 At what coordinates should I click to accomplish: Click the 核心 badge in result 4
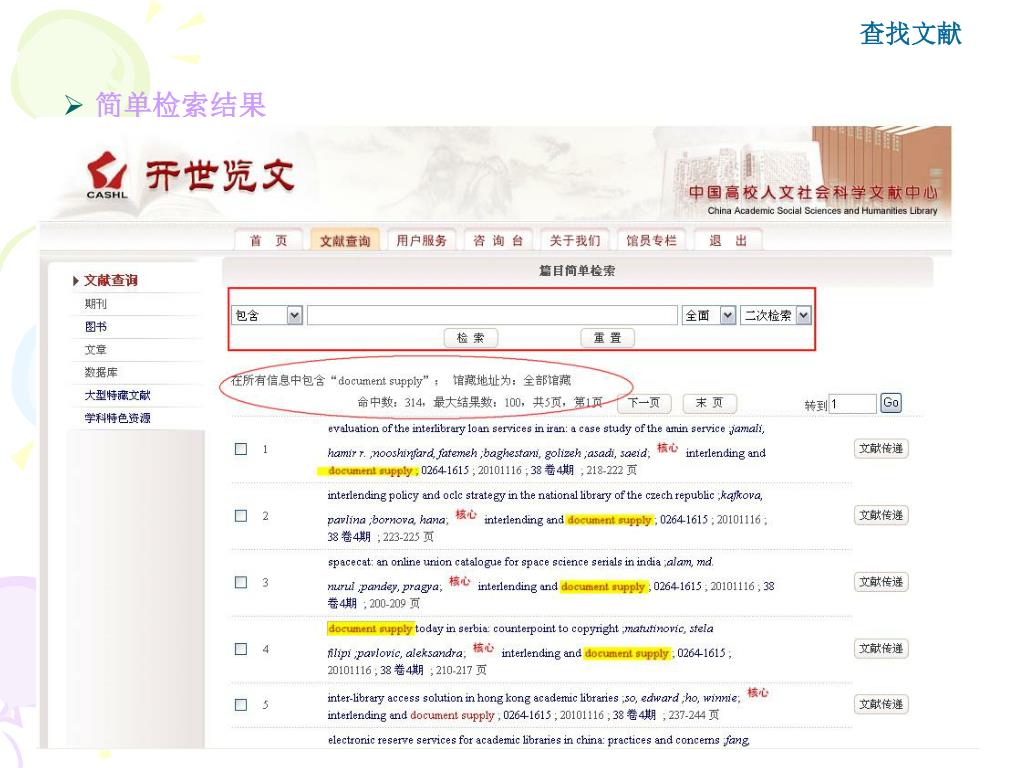pyautogui.click(x=483, y=648)
